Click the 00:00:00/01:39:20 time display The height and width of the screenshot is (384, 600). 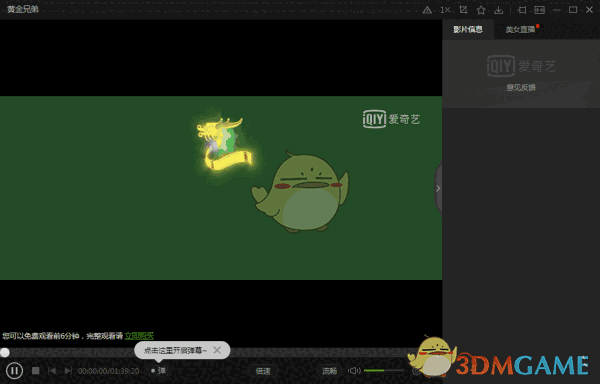(x=109, y=371)
